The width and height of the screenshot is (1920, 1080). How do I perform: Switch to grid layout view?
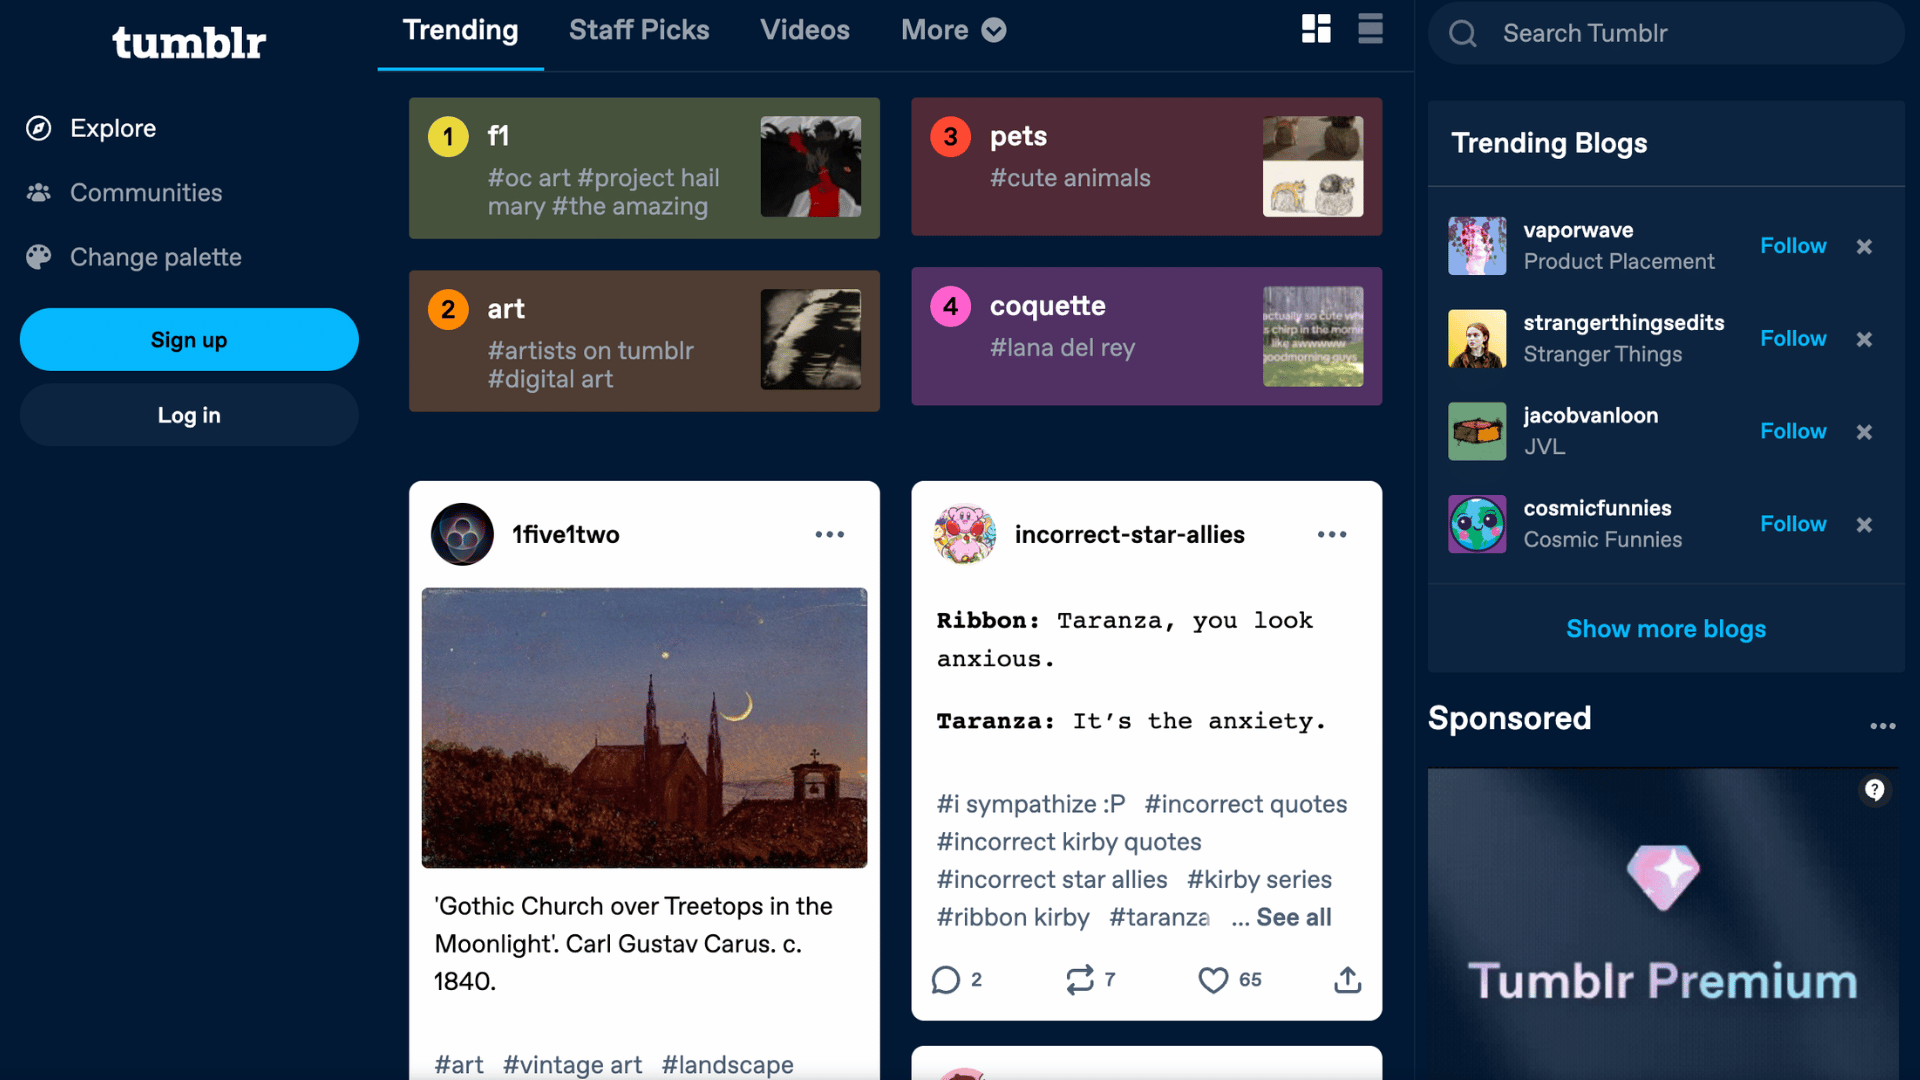click(x=1316, y=29)
